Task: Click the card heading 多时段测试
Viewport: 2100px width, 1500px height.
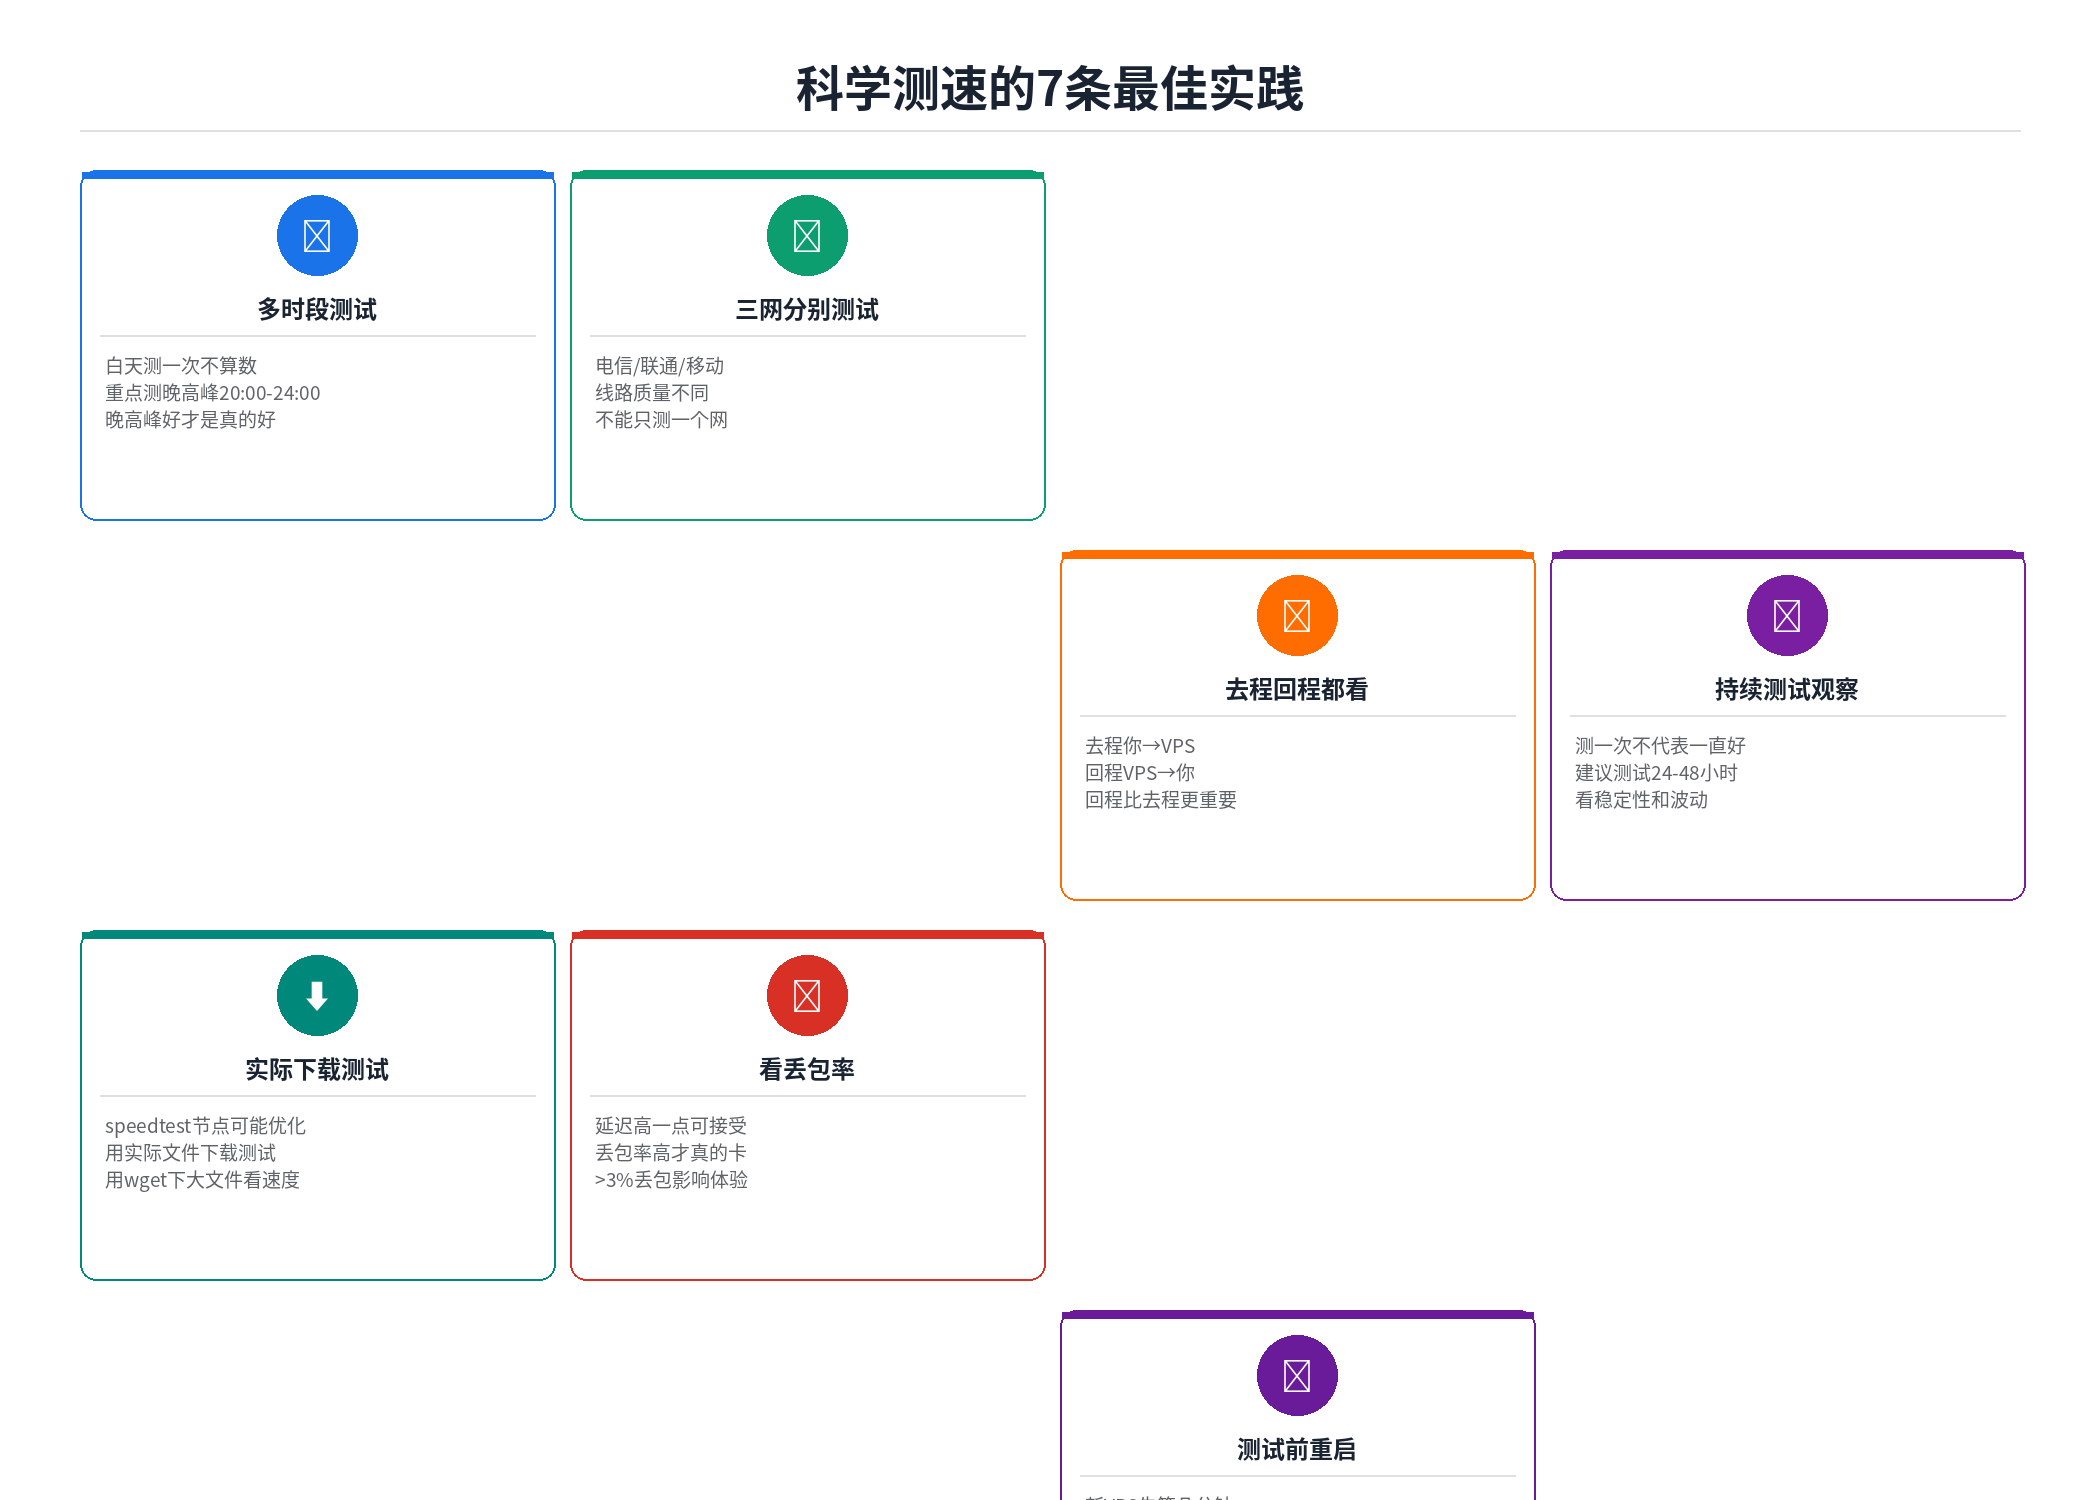Action: (x=317, y=310)
